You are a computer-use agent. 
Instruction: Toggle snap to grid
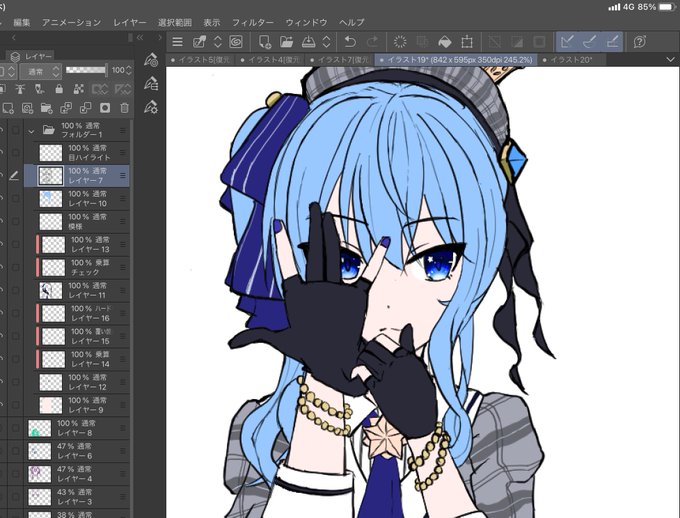coord(612,42)
